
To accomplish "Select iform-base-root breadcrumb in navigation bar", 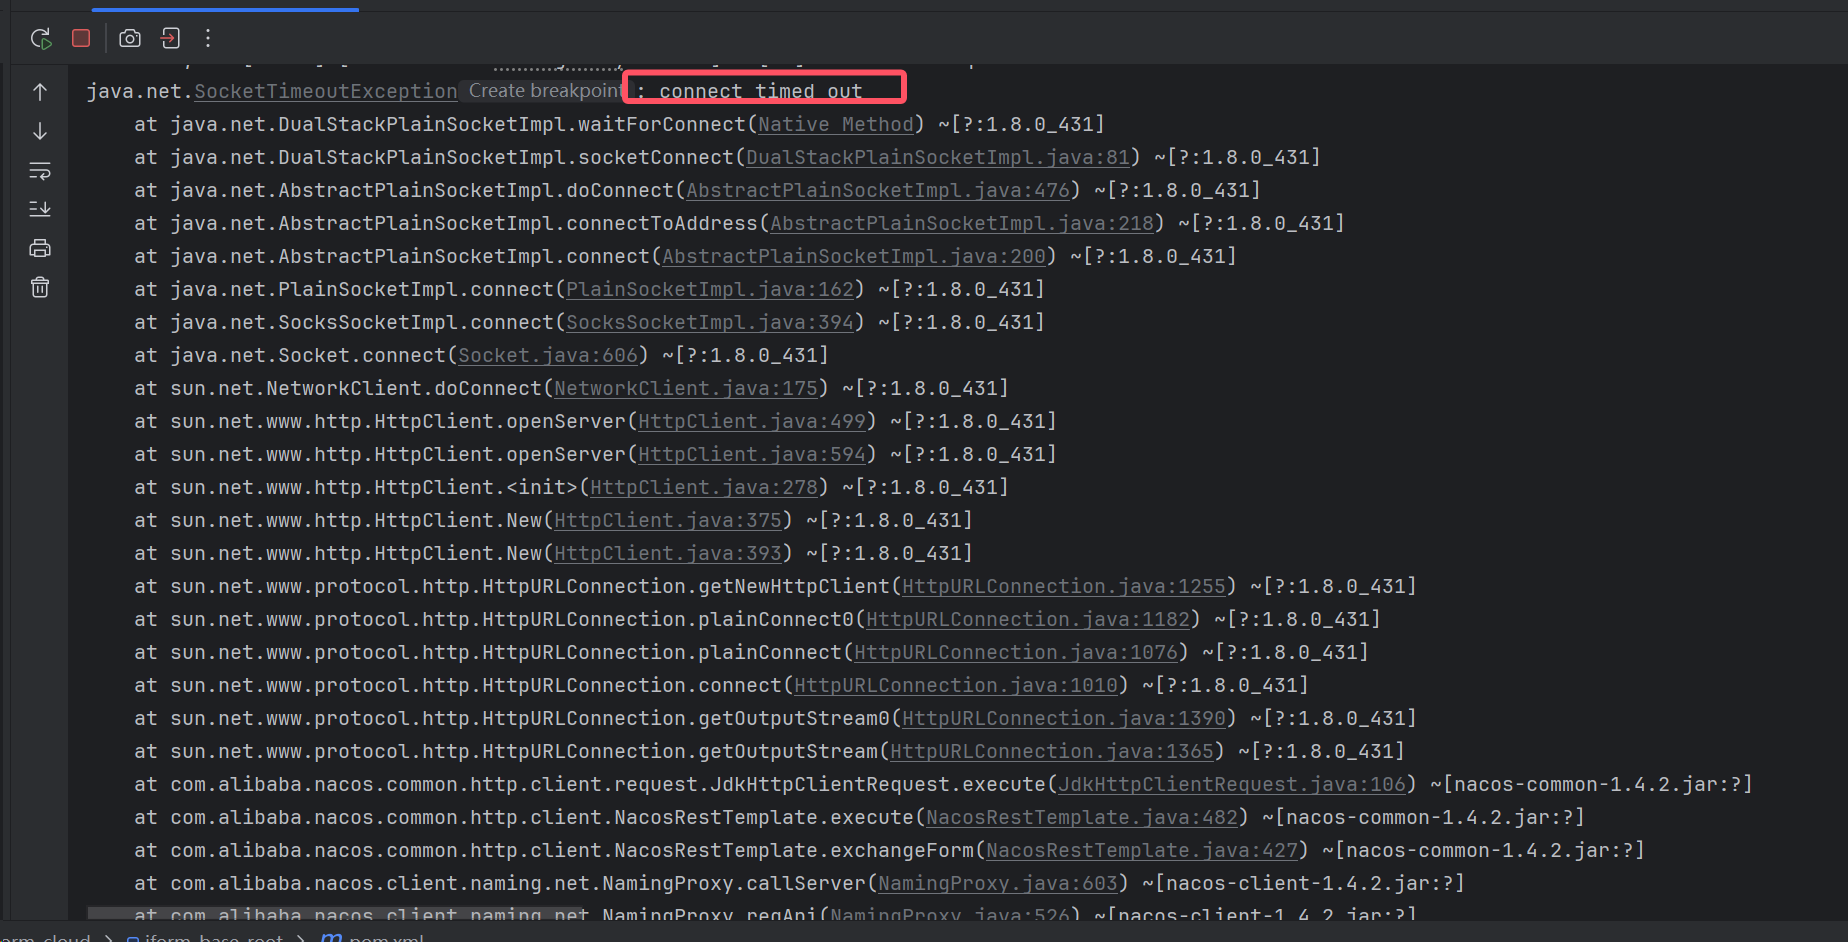I will tap(213, 937).
